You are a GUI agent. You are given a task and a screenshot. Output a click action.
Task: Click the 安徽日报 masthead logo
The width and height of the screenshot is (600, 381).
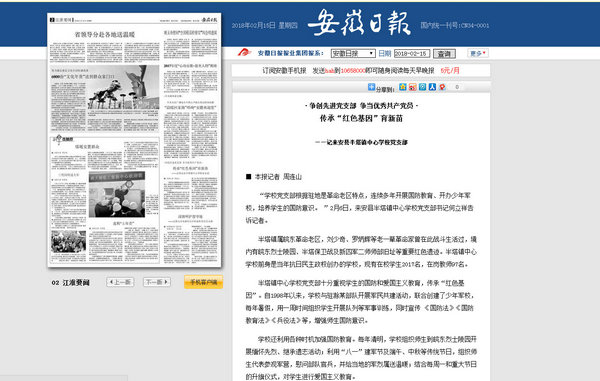(360, 23)
